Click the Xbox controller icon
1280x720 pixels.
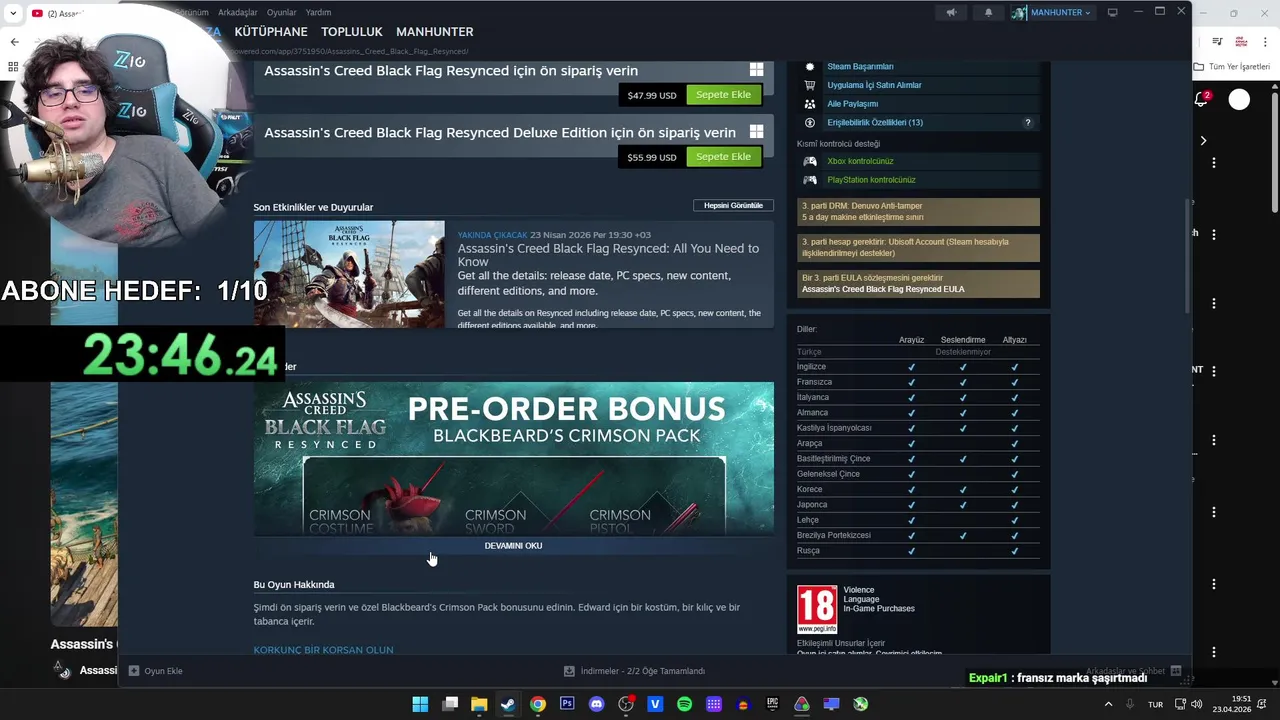pos(810,161)
